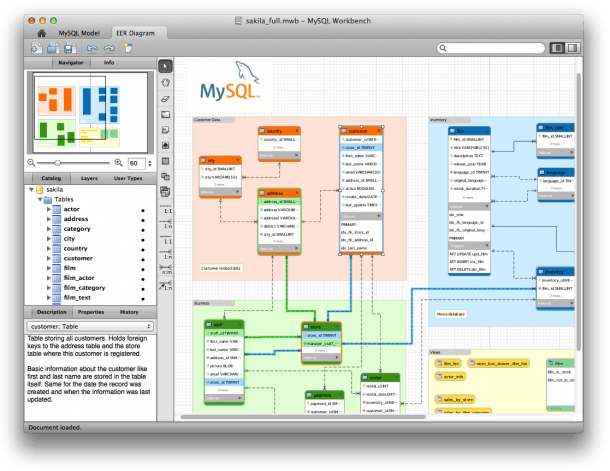
Task: Collapse the country table box arrow
Action: click(x=297, y=131)
